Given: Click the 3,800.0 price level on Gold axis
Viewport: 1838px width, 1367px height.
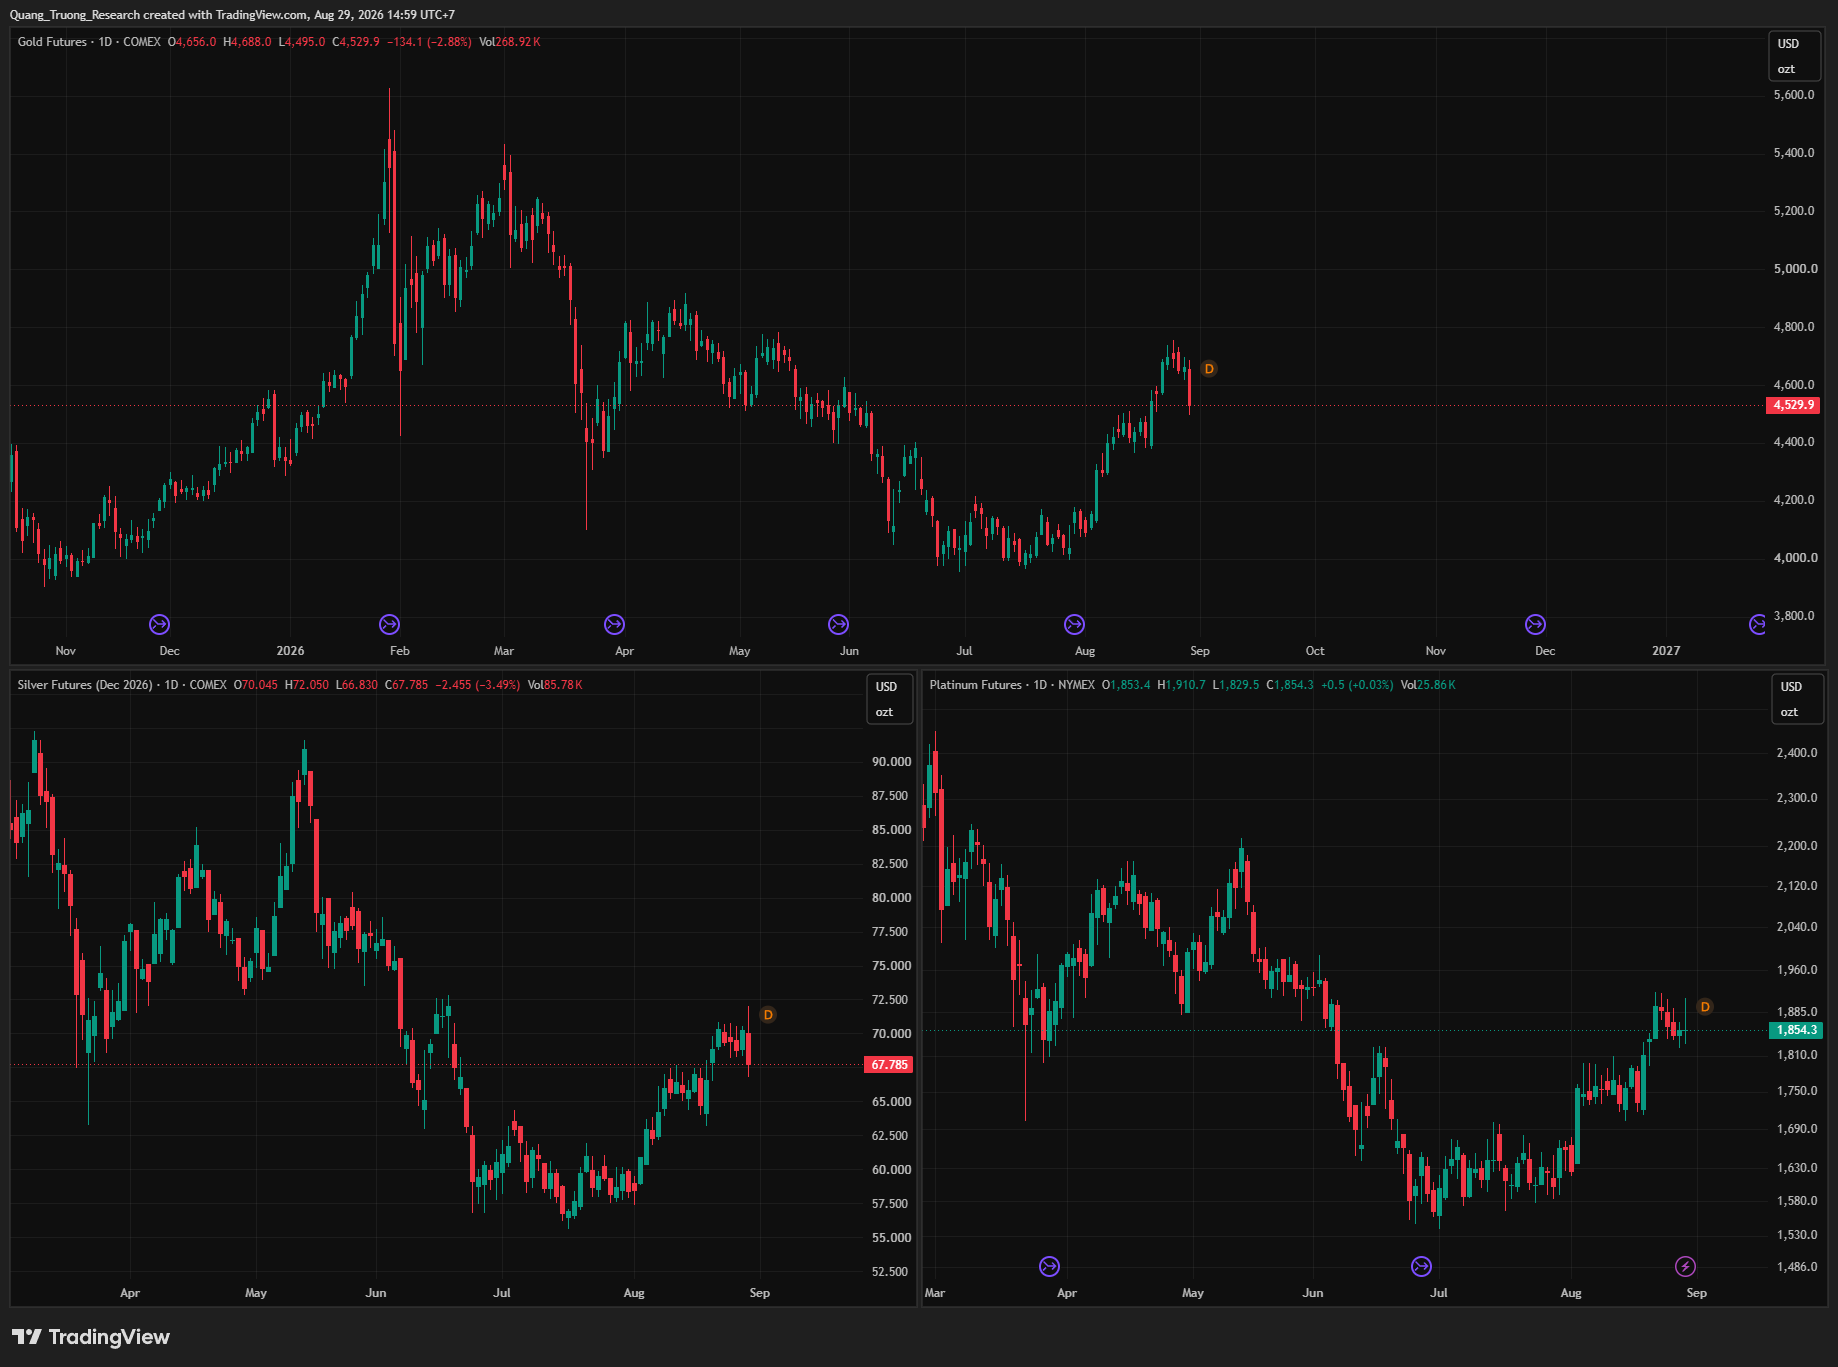Looking at the screenshot, I should 1794,616.
